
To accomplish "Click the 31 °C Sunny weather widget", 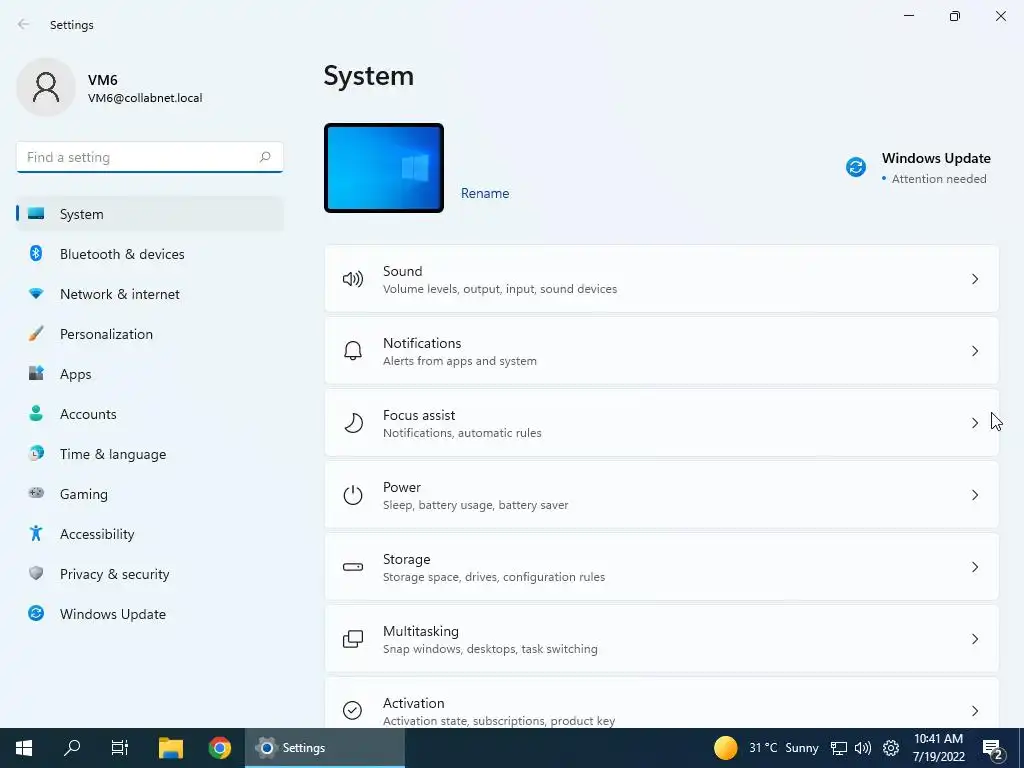I will coord(766,748).
